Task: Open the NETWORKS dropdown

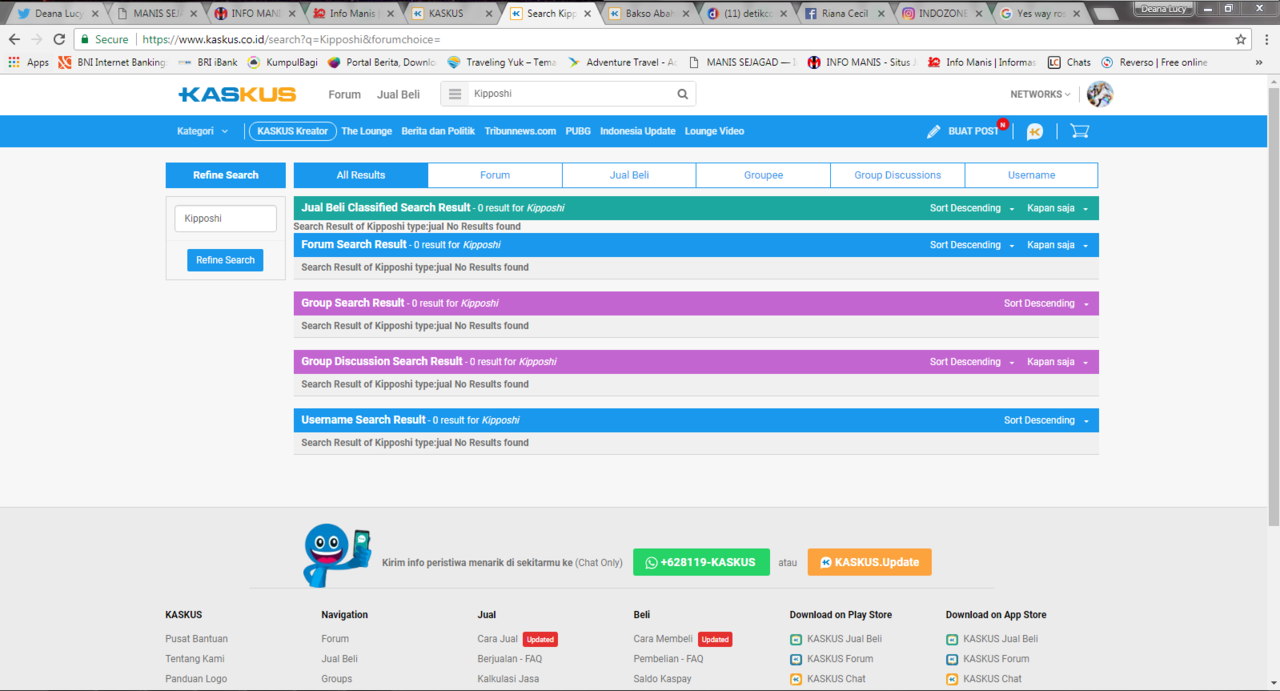Action: pos(1040,94)
